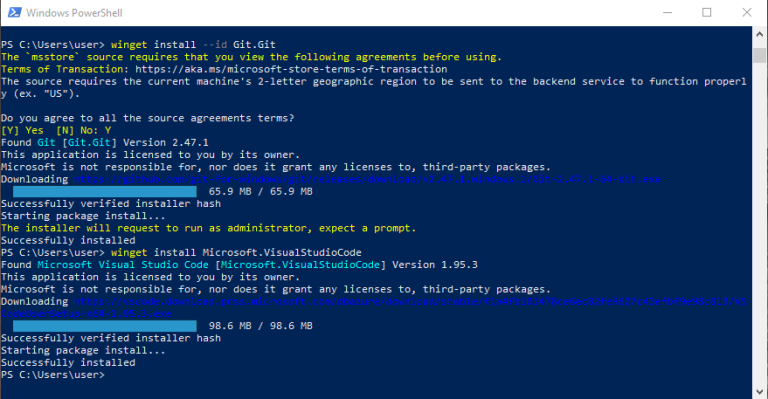The height and width of the screenshot is (399, 768).
Task: Click the scrollbar down arrow
Action: point(760,392)
